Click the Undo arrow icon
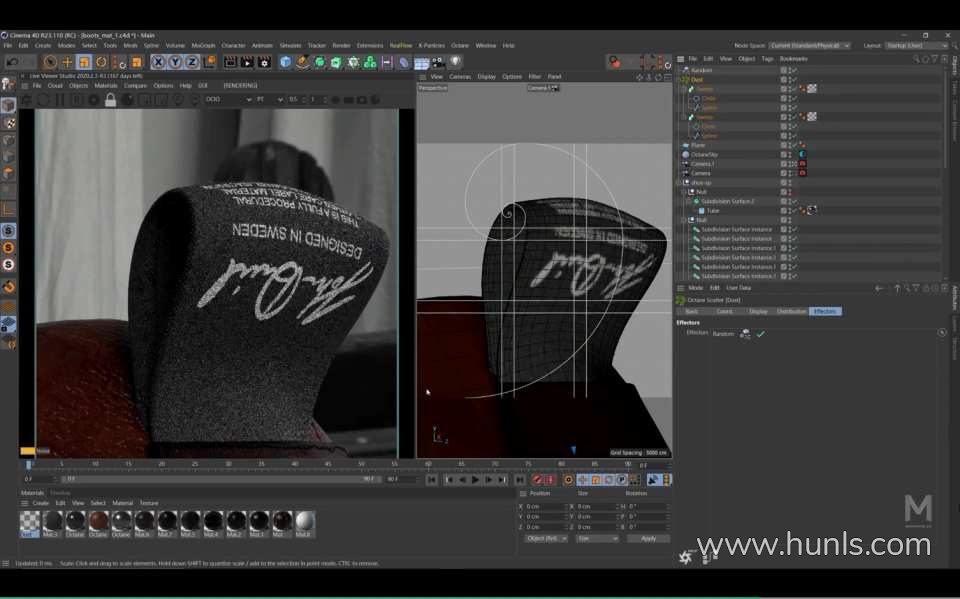960x599 pixels. (12, 62)
